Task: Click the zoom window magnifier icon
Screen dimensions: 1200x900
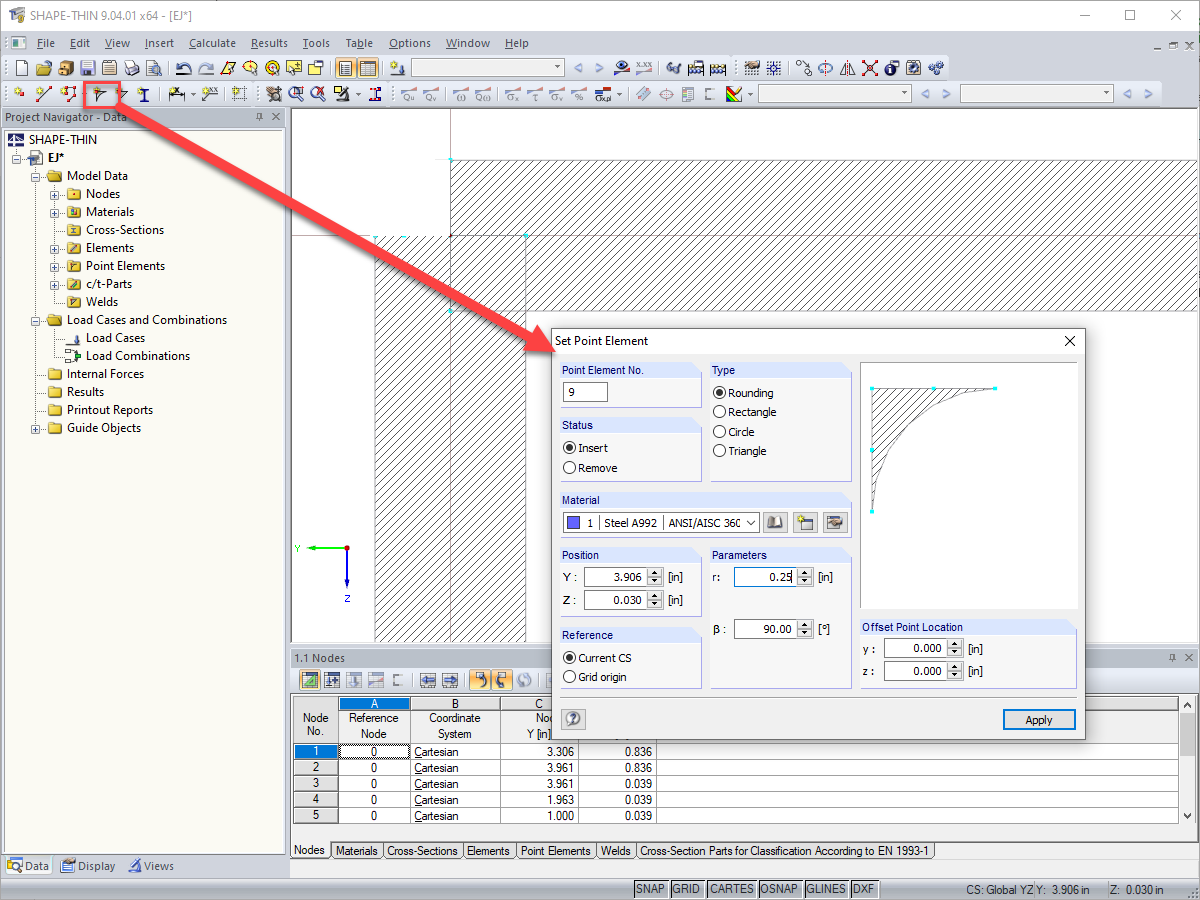Action: click(297, 94)
